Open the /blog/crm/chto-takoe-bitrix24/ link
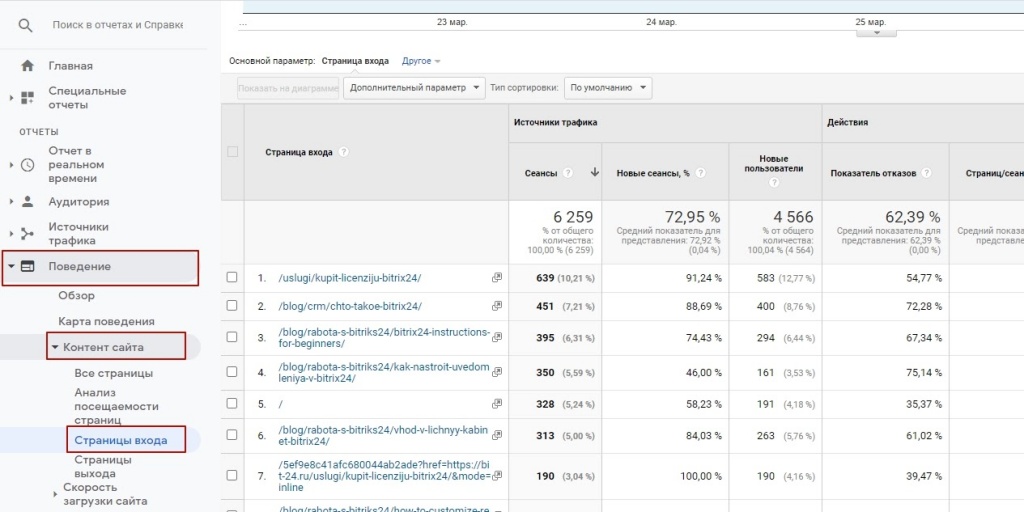This screenshot has height=512, width=1024. pyautogui.click(x=350, y=306)
